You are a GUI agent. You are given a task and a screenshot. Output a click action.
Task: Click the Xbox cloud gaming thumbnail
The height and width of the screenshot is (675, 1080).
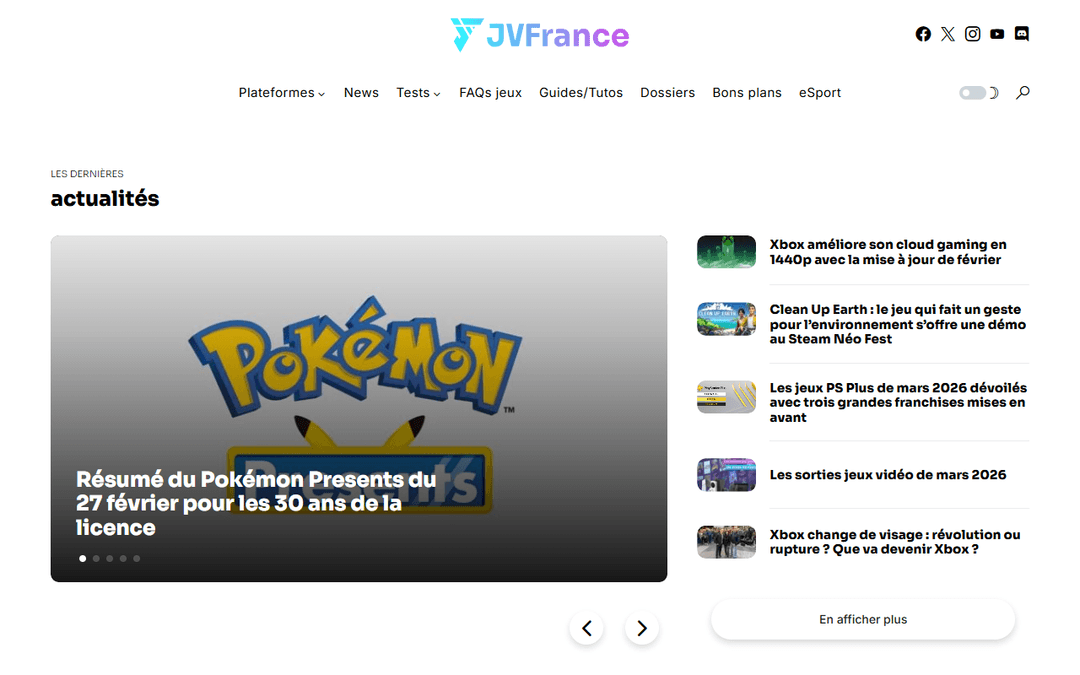point(726,251)
